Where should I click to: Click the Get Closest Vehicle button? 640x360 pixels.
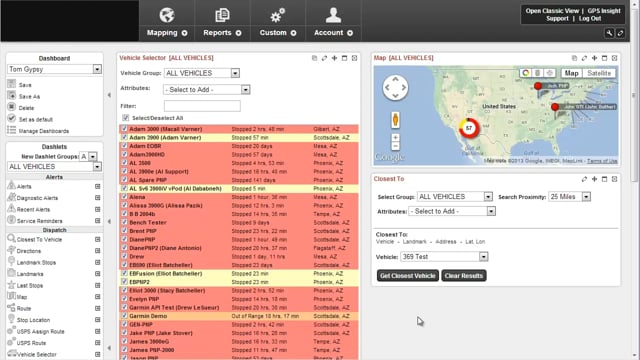[x=408, y=276]
